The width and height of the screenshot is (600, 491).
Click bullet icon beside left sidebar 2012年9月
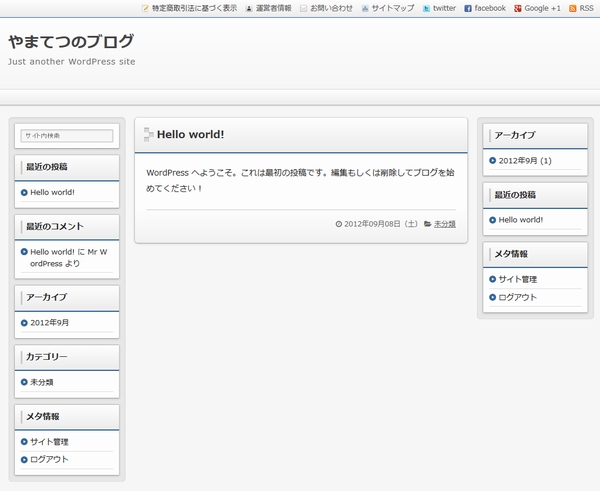click(24, 323)
